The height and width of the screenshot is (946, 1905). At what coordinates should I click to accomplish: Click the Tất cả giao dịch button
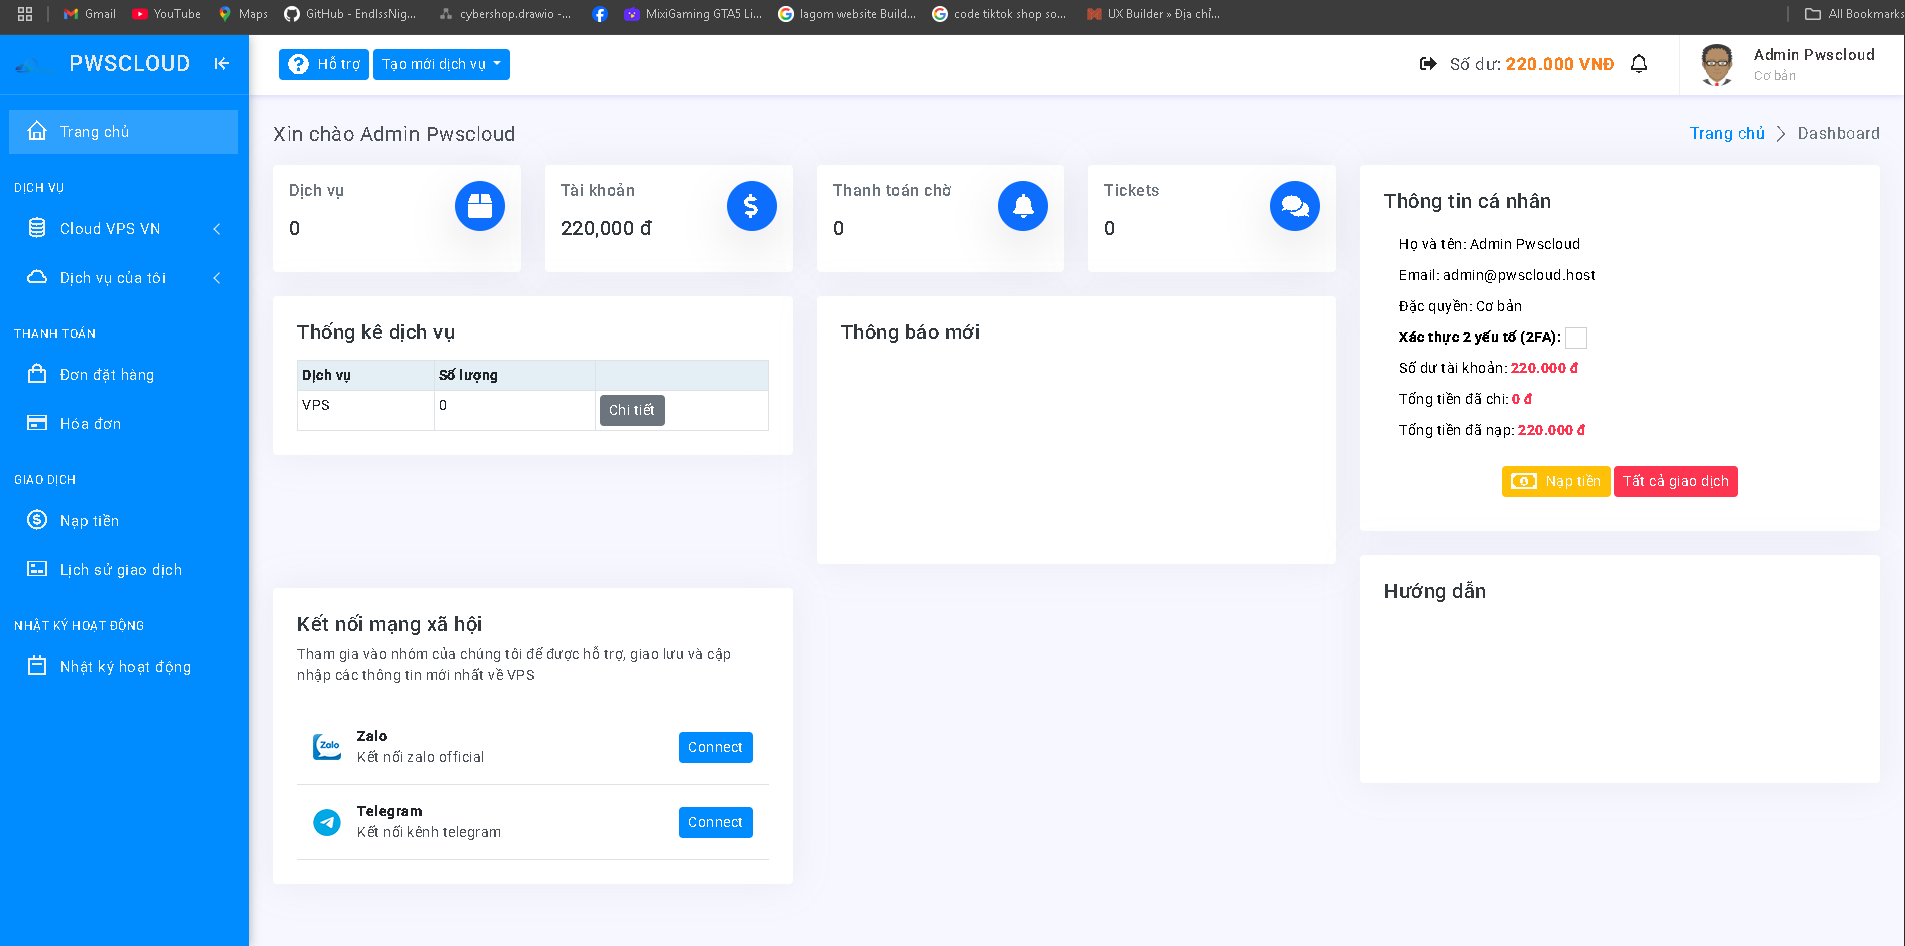coord(1675,481)
